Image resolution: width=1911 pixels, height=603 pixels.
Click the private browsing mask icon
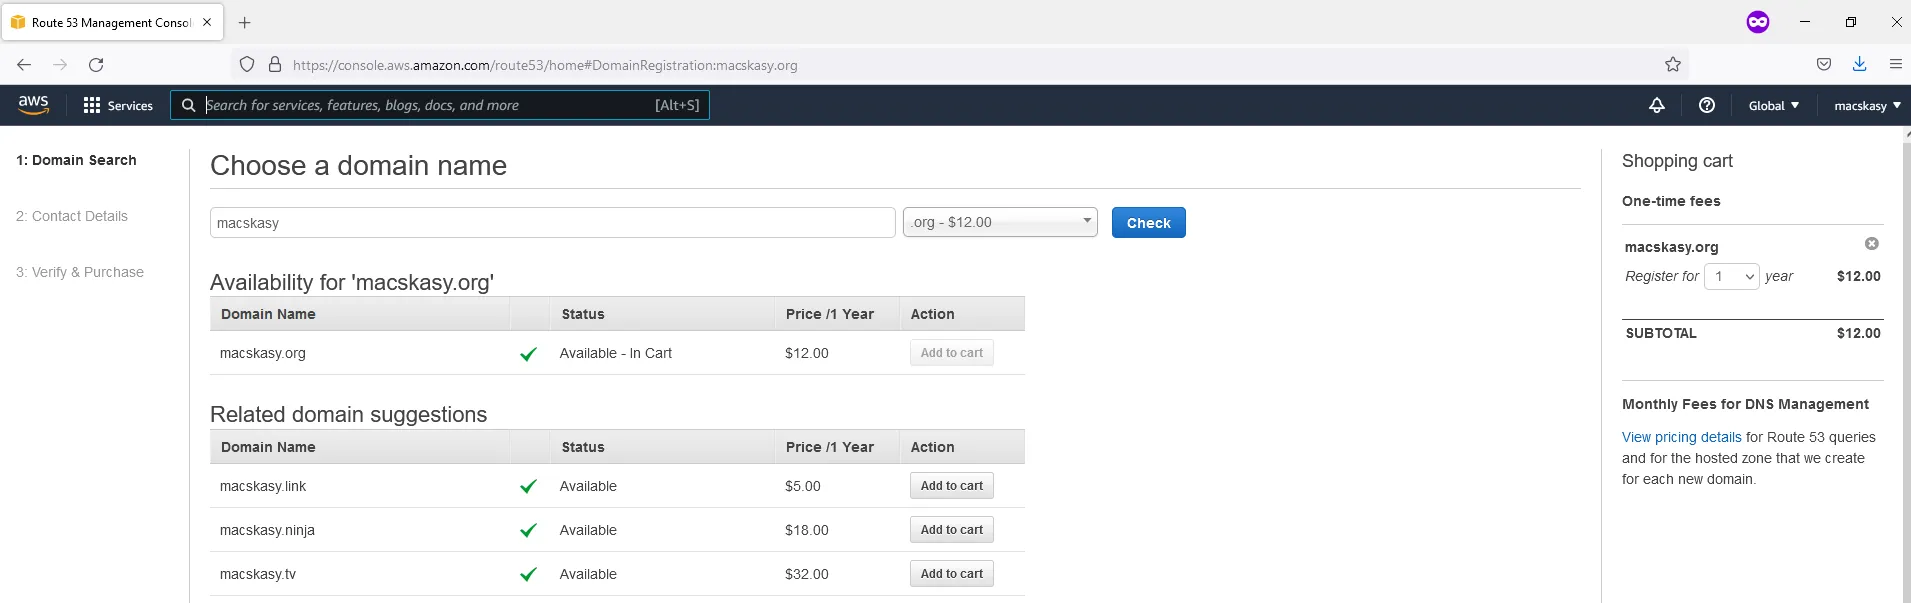[1758, 22]
